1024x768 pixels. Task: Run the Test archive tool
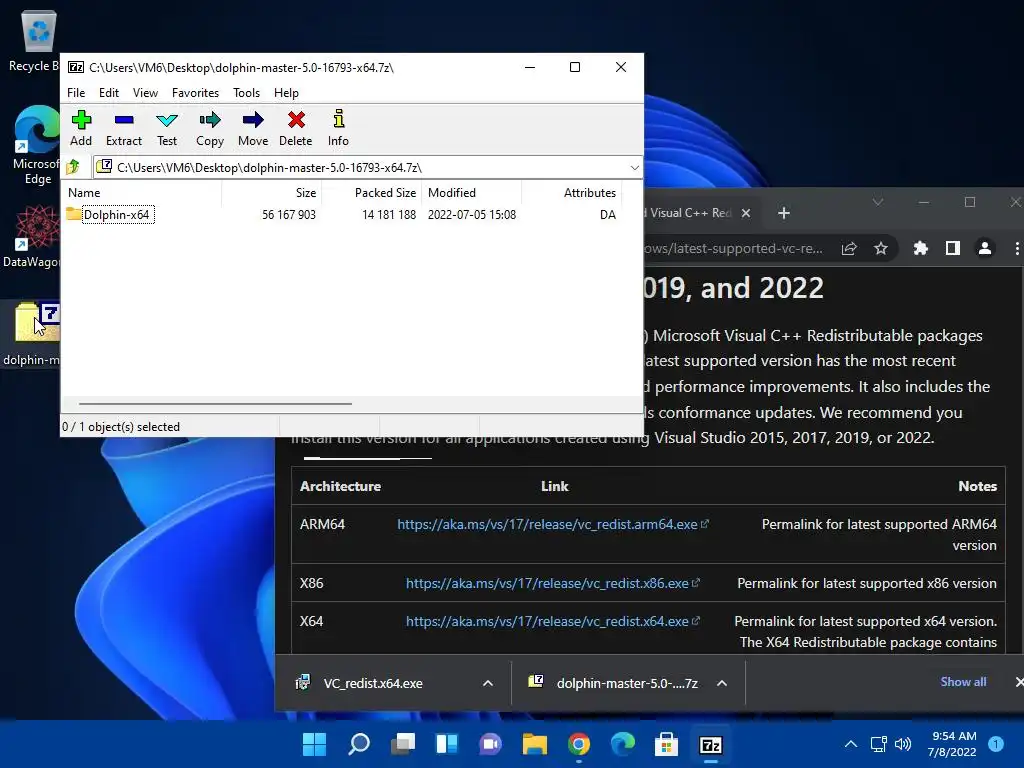point(167,128)
